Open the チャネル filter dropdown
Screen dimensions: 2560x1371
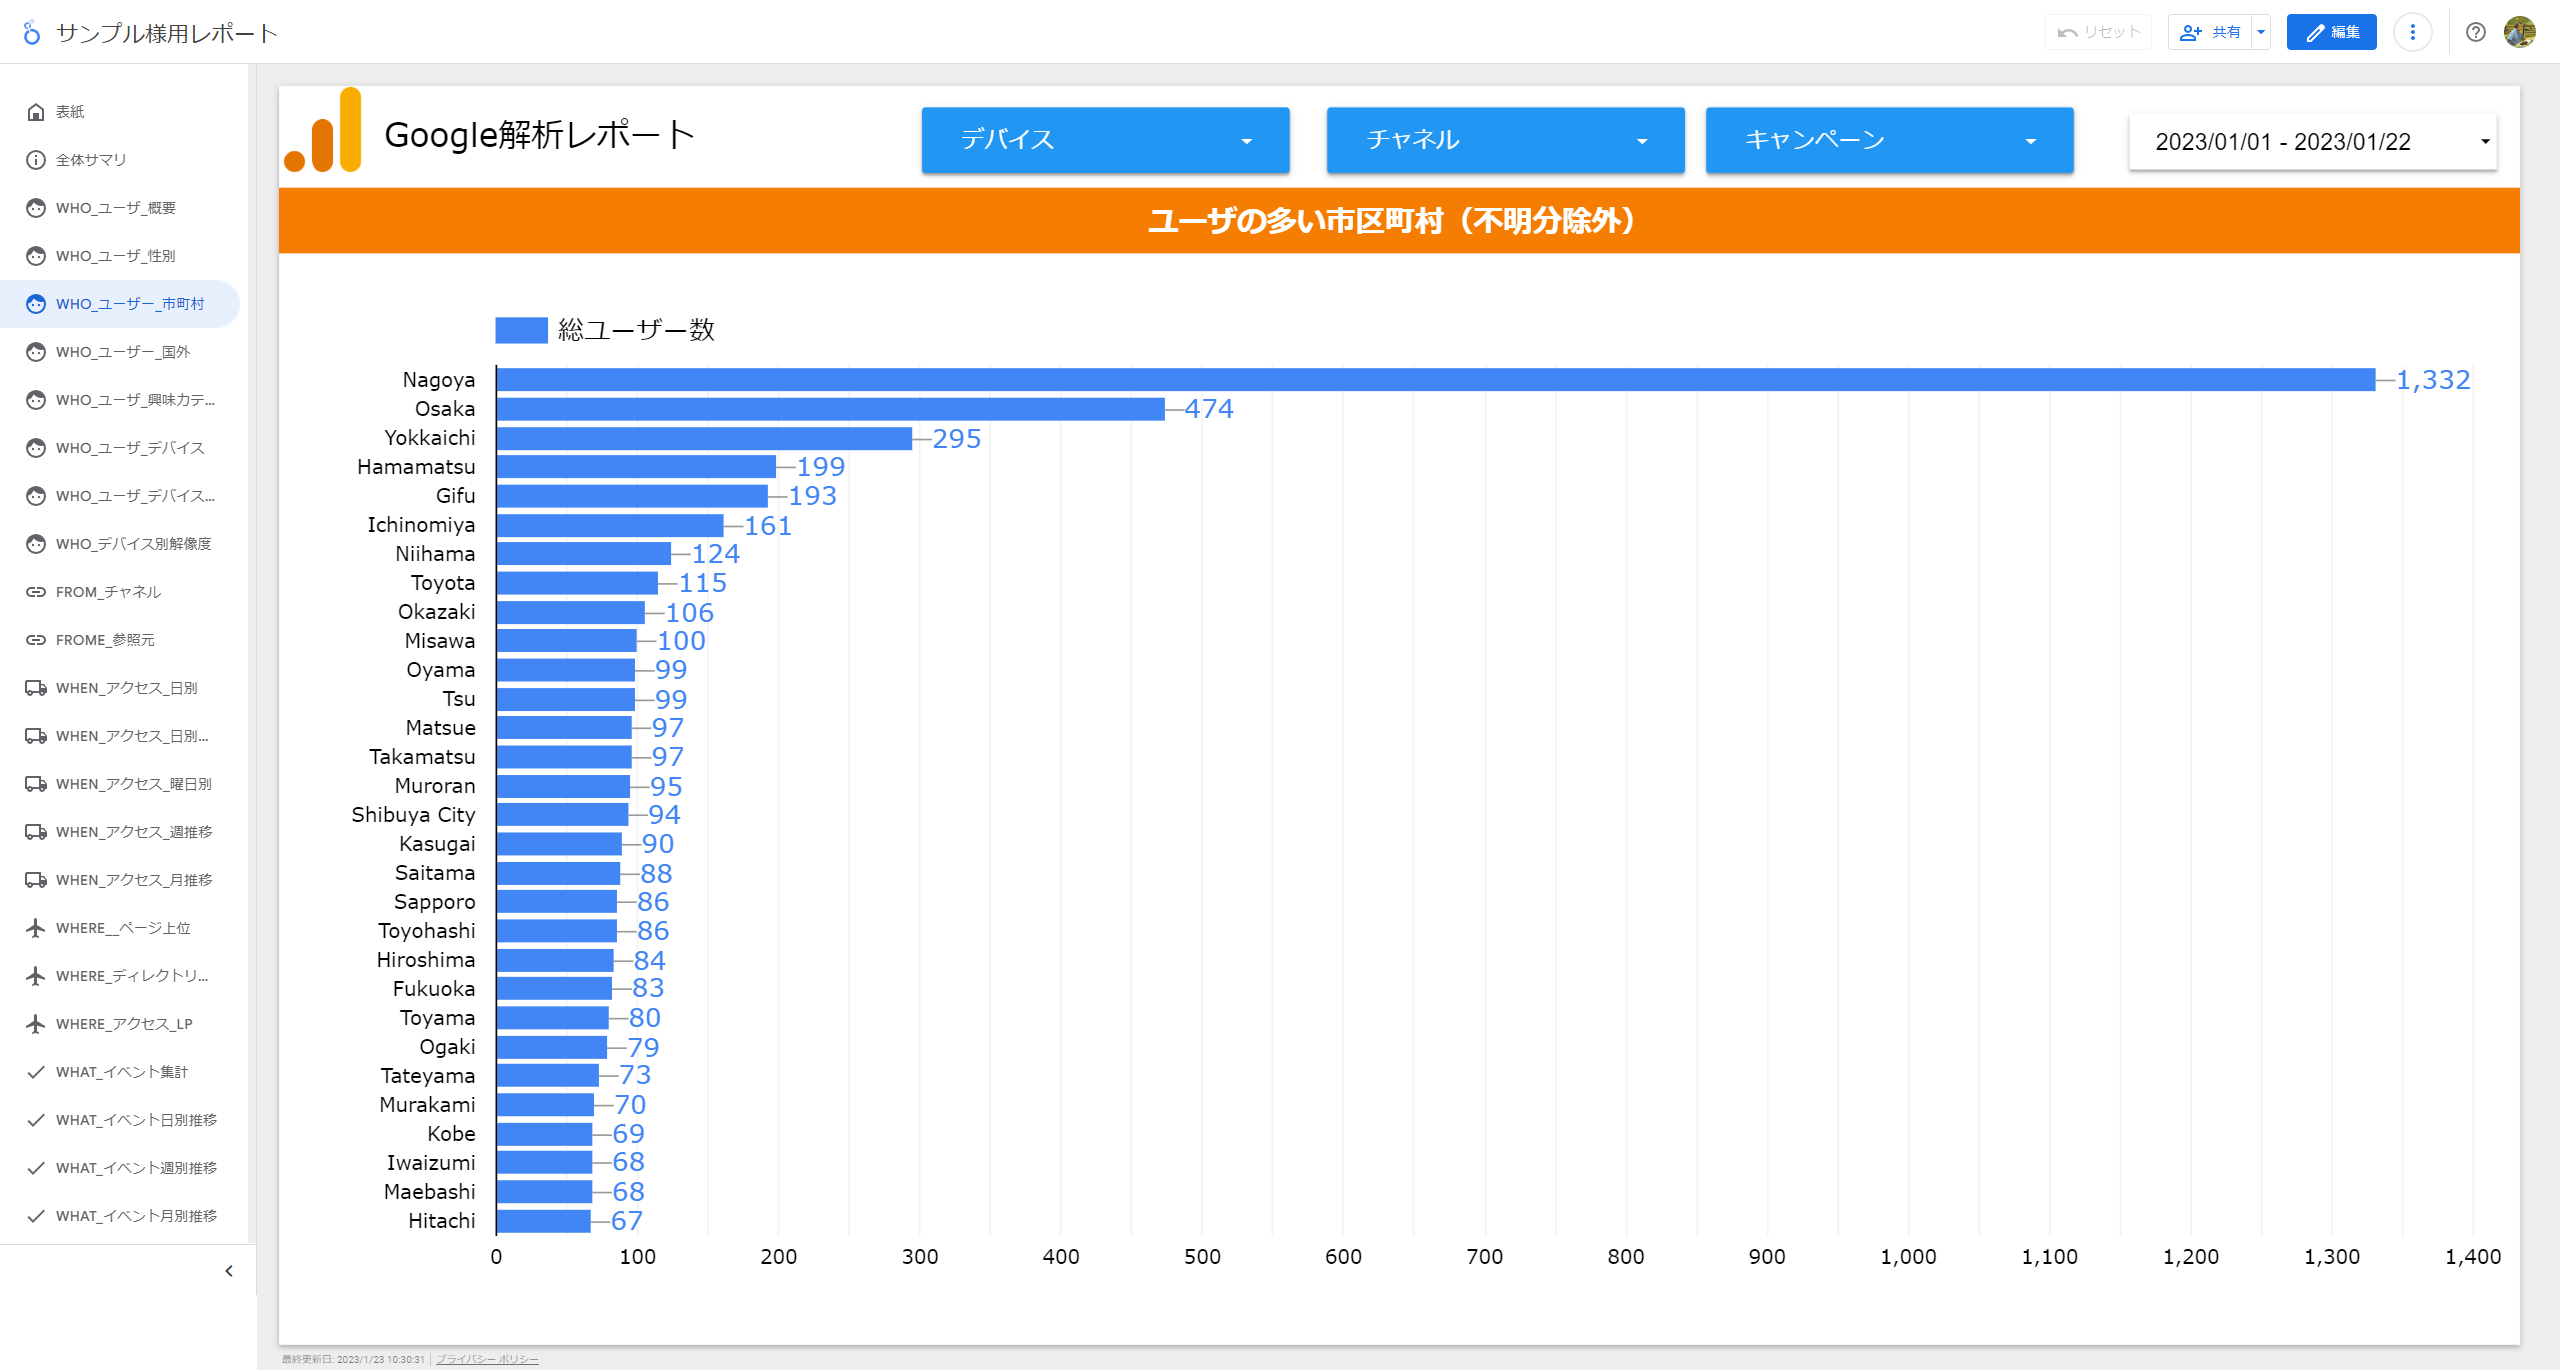click(x=1504, y=141)
